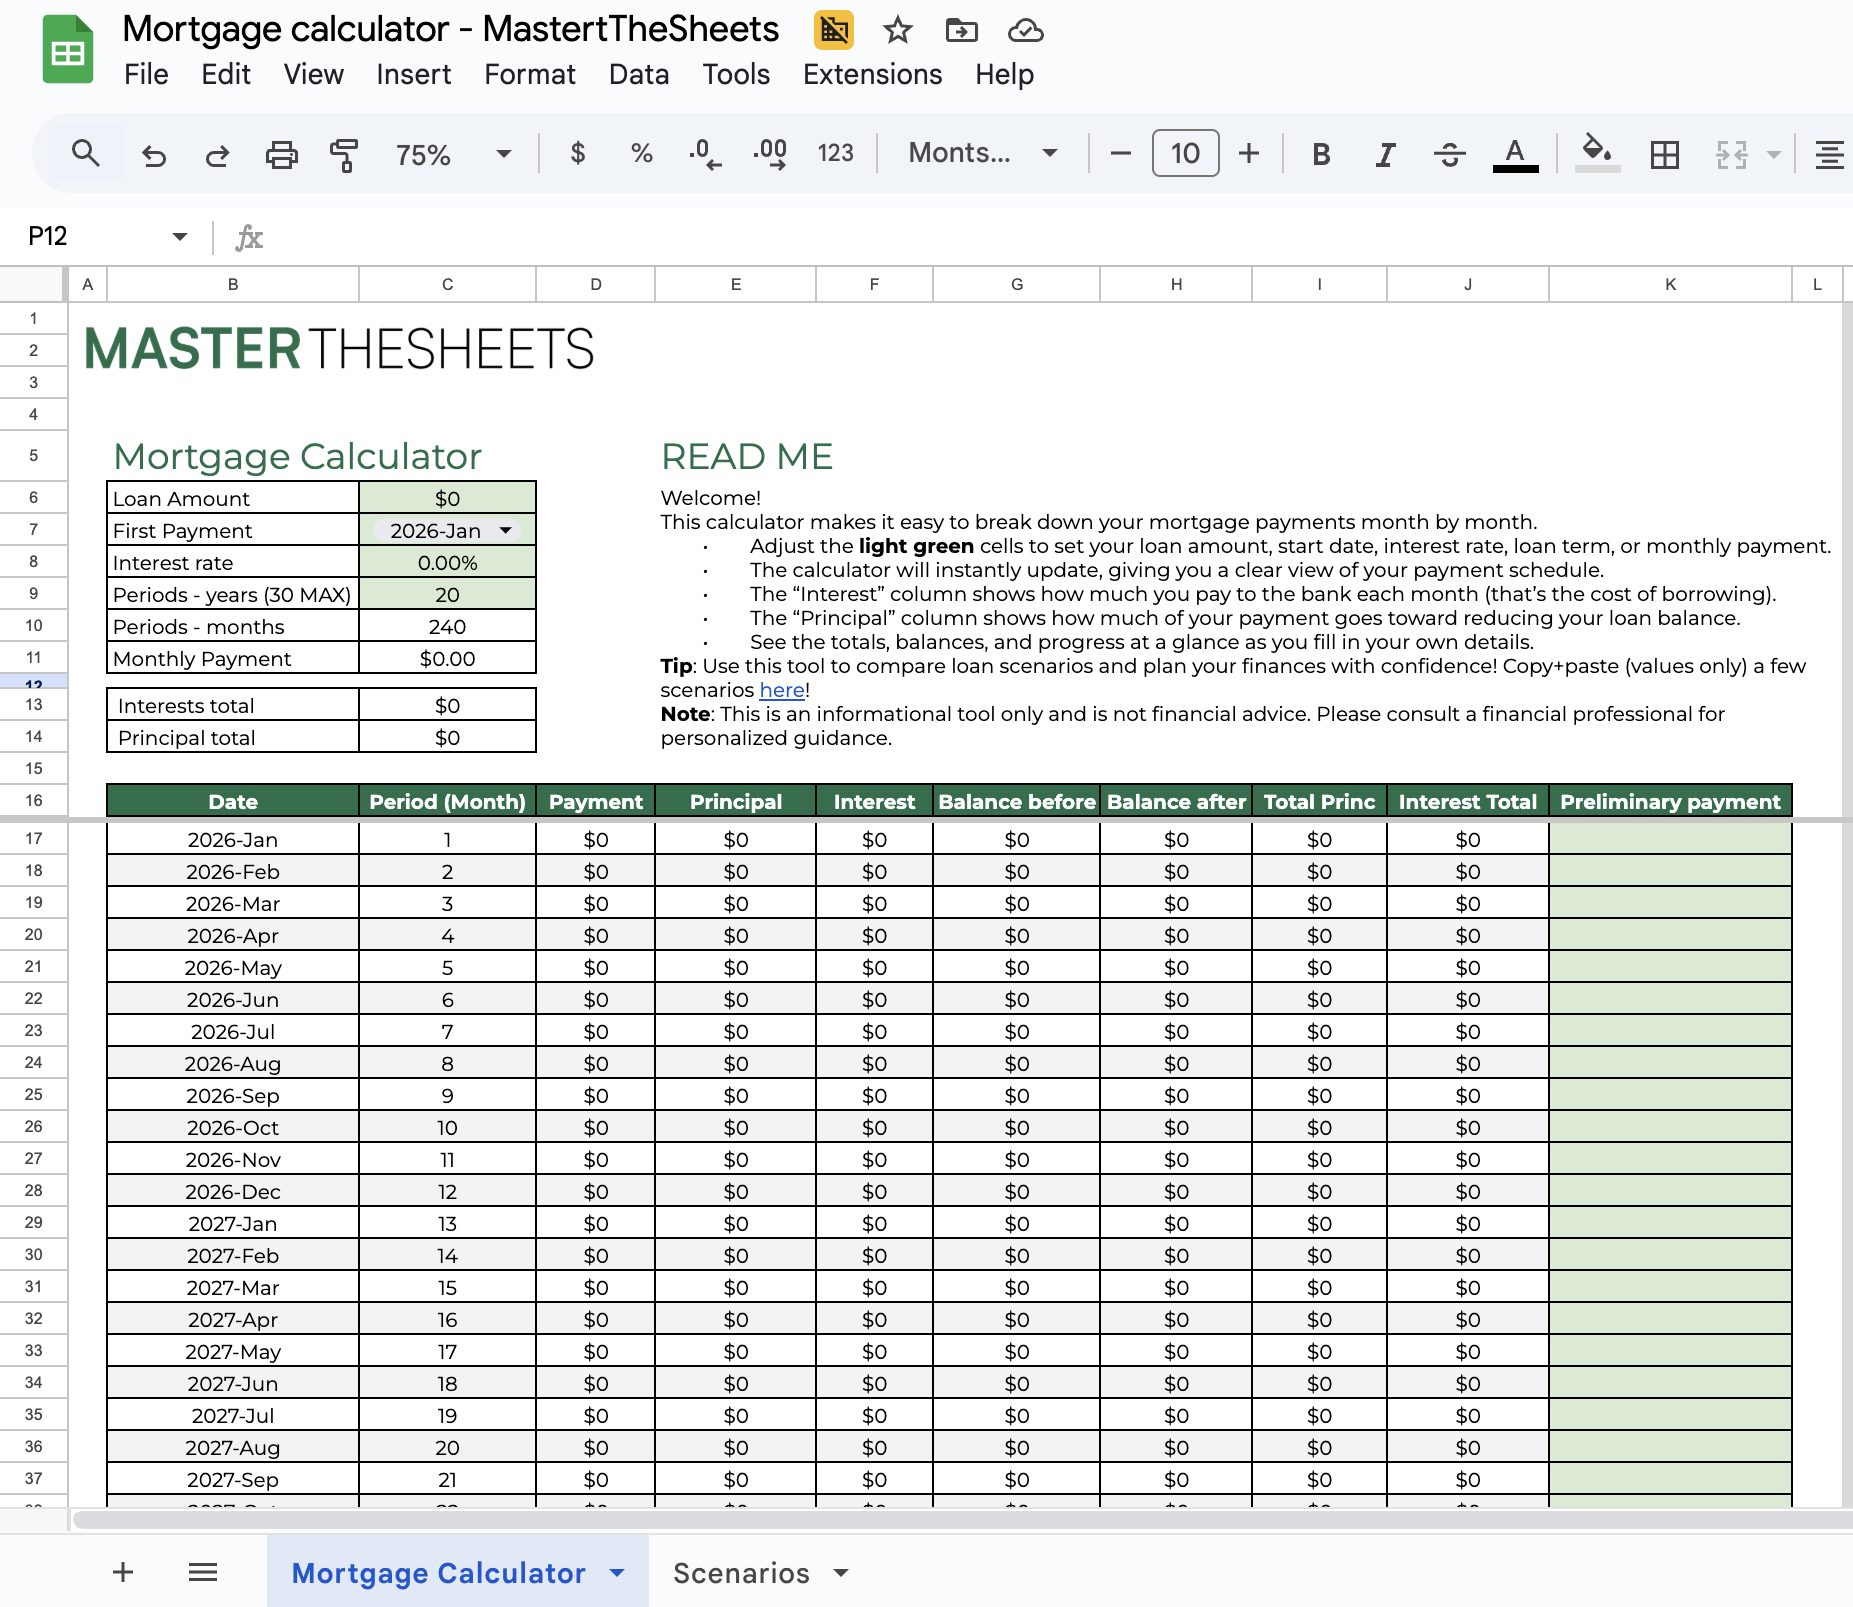Screen dimensions: 1853x1607
Task: Format as currency with dollar icon
Action: click(577, 154)
